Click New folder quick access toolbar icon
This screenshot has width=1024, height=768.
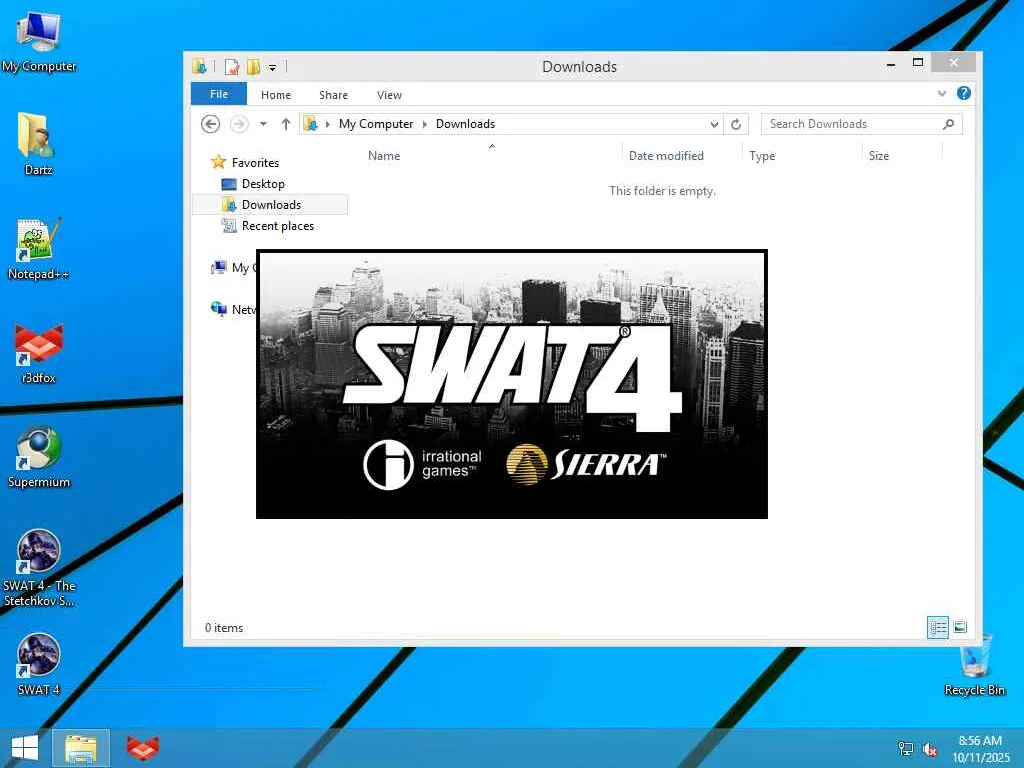coord(253,67)
